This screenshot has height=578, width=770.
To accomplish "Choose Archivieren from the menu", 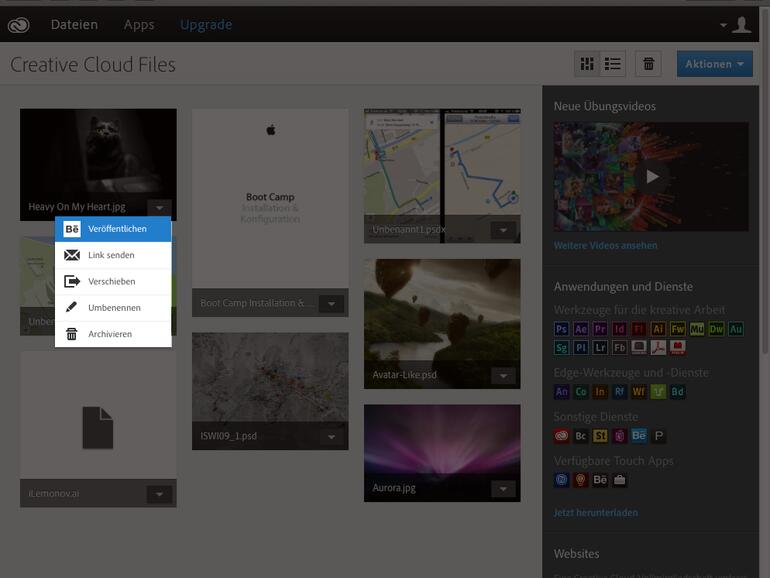I will coord(113,334).
